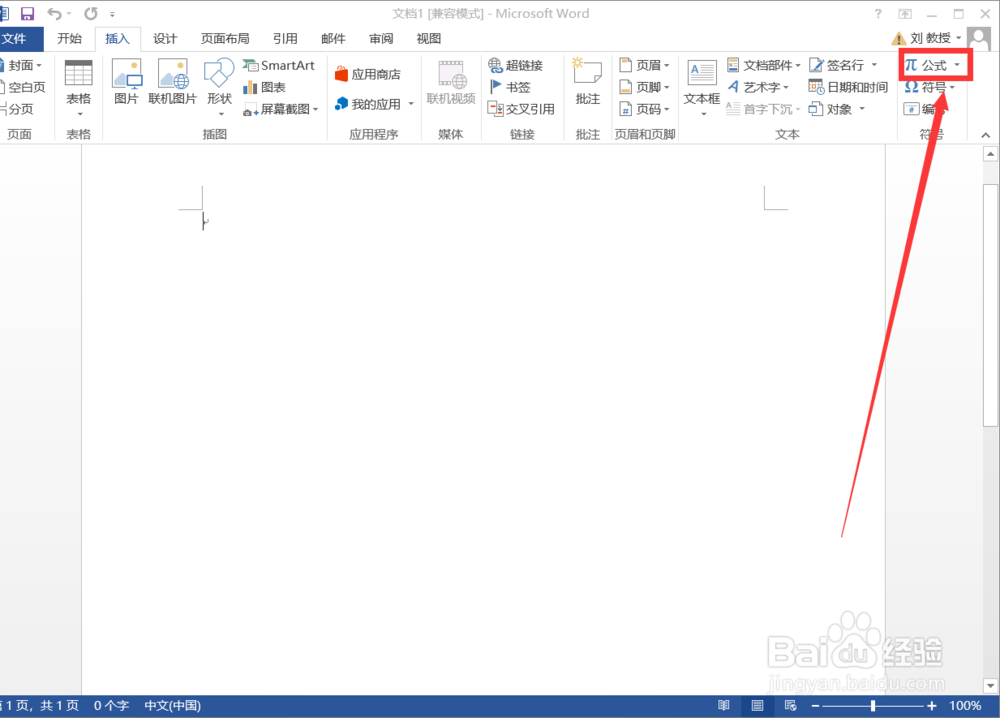This screenshot has height=718, width=1000.
Task: Insert a bookmark with the 书签 icon
Action: click(x=514, y=87)
